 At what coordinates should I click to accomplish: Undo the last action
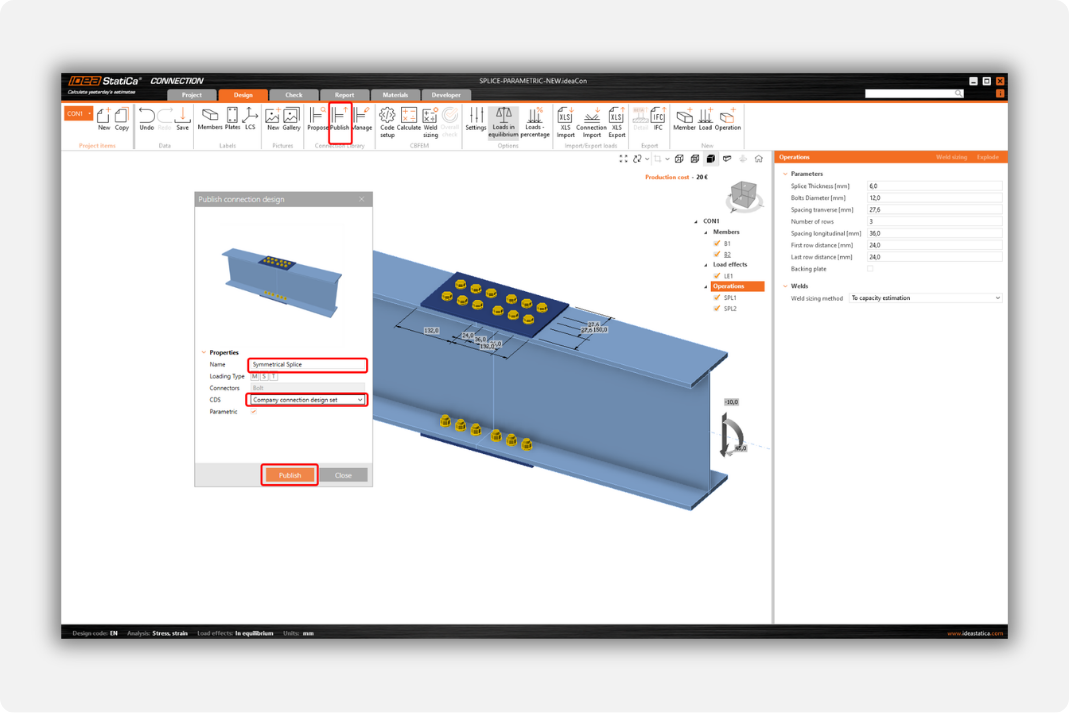click(147, 118)
